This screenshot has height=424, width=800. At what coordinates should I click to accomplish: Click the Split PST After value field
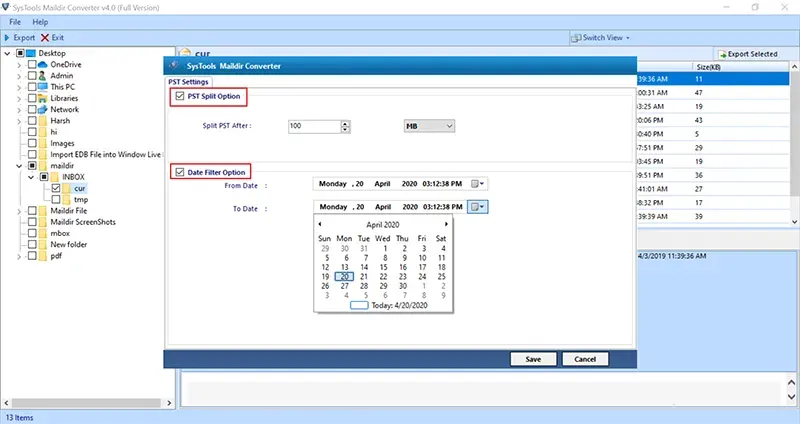pyautogui.click(x=315, y=126)
